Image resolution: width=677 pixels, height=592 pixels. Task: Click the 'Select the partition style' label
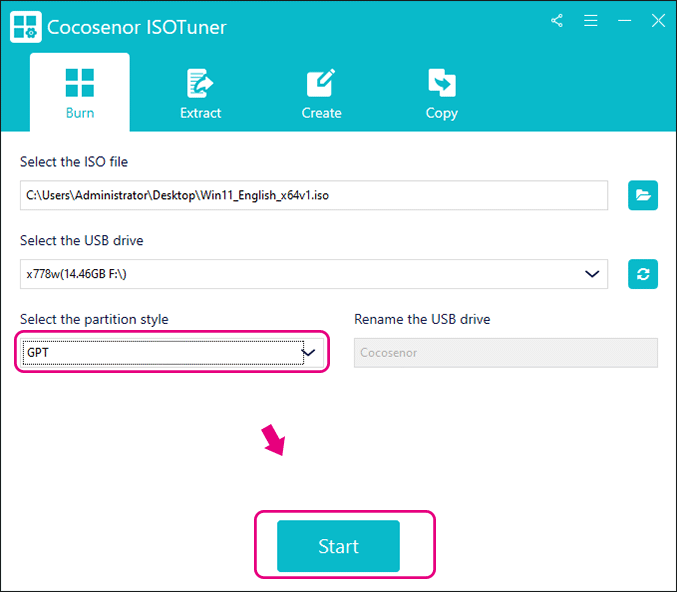tap(94, 320)
